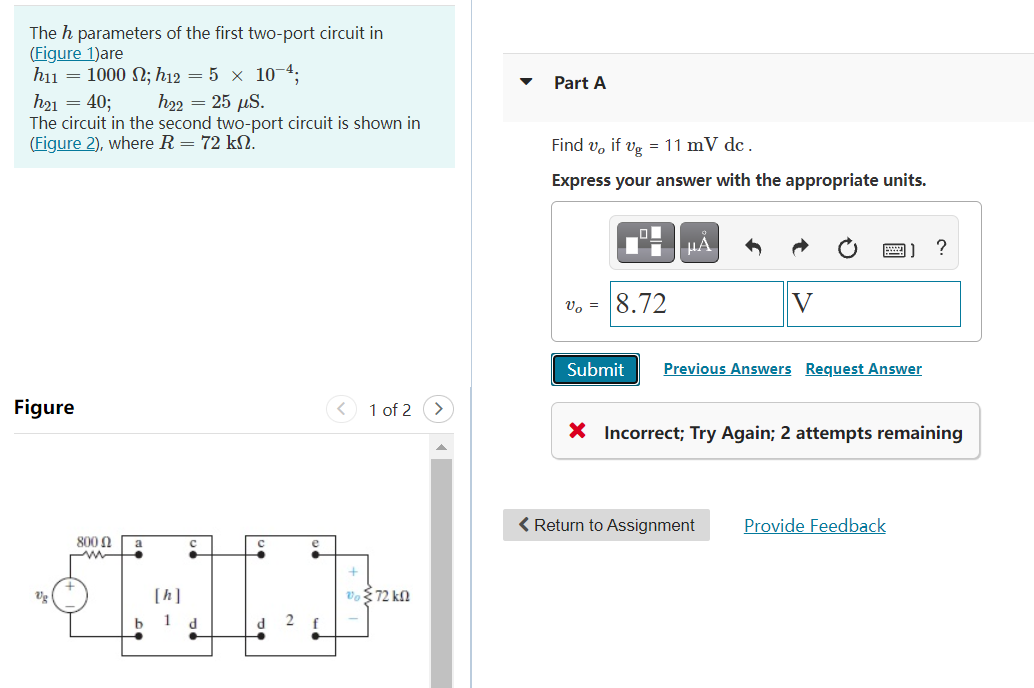
Task: Go to the previous figure page
Action: point(341,409)
